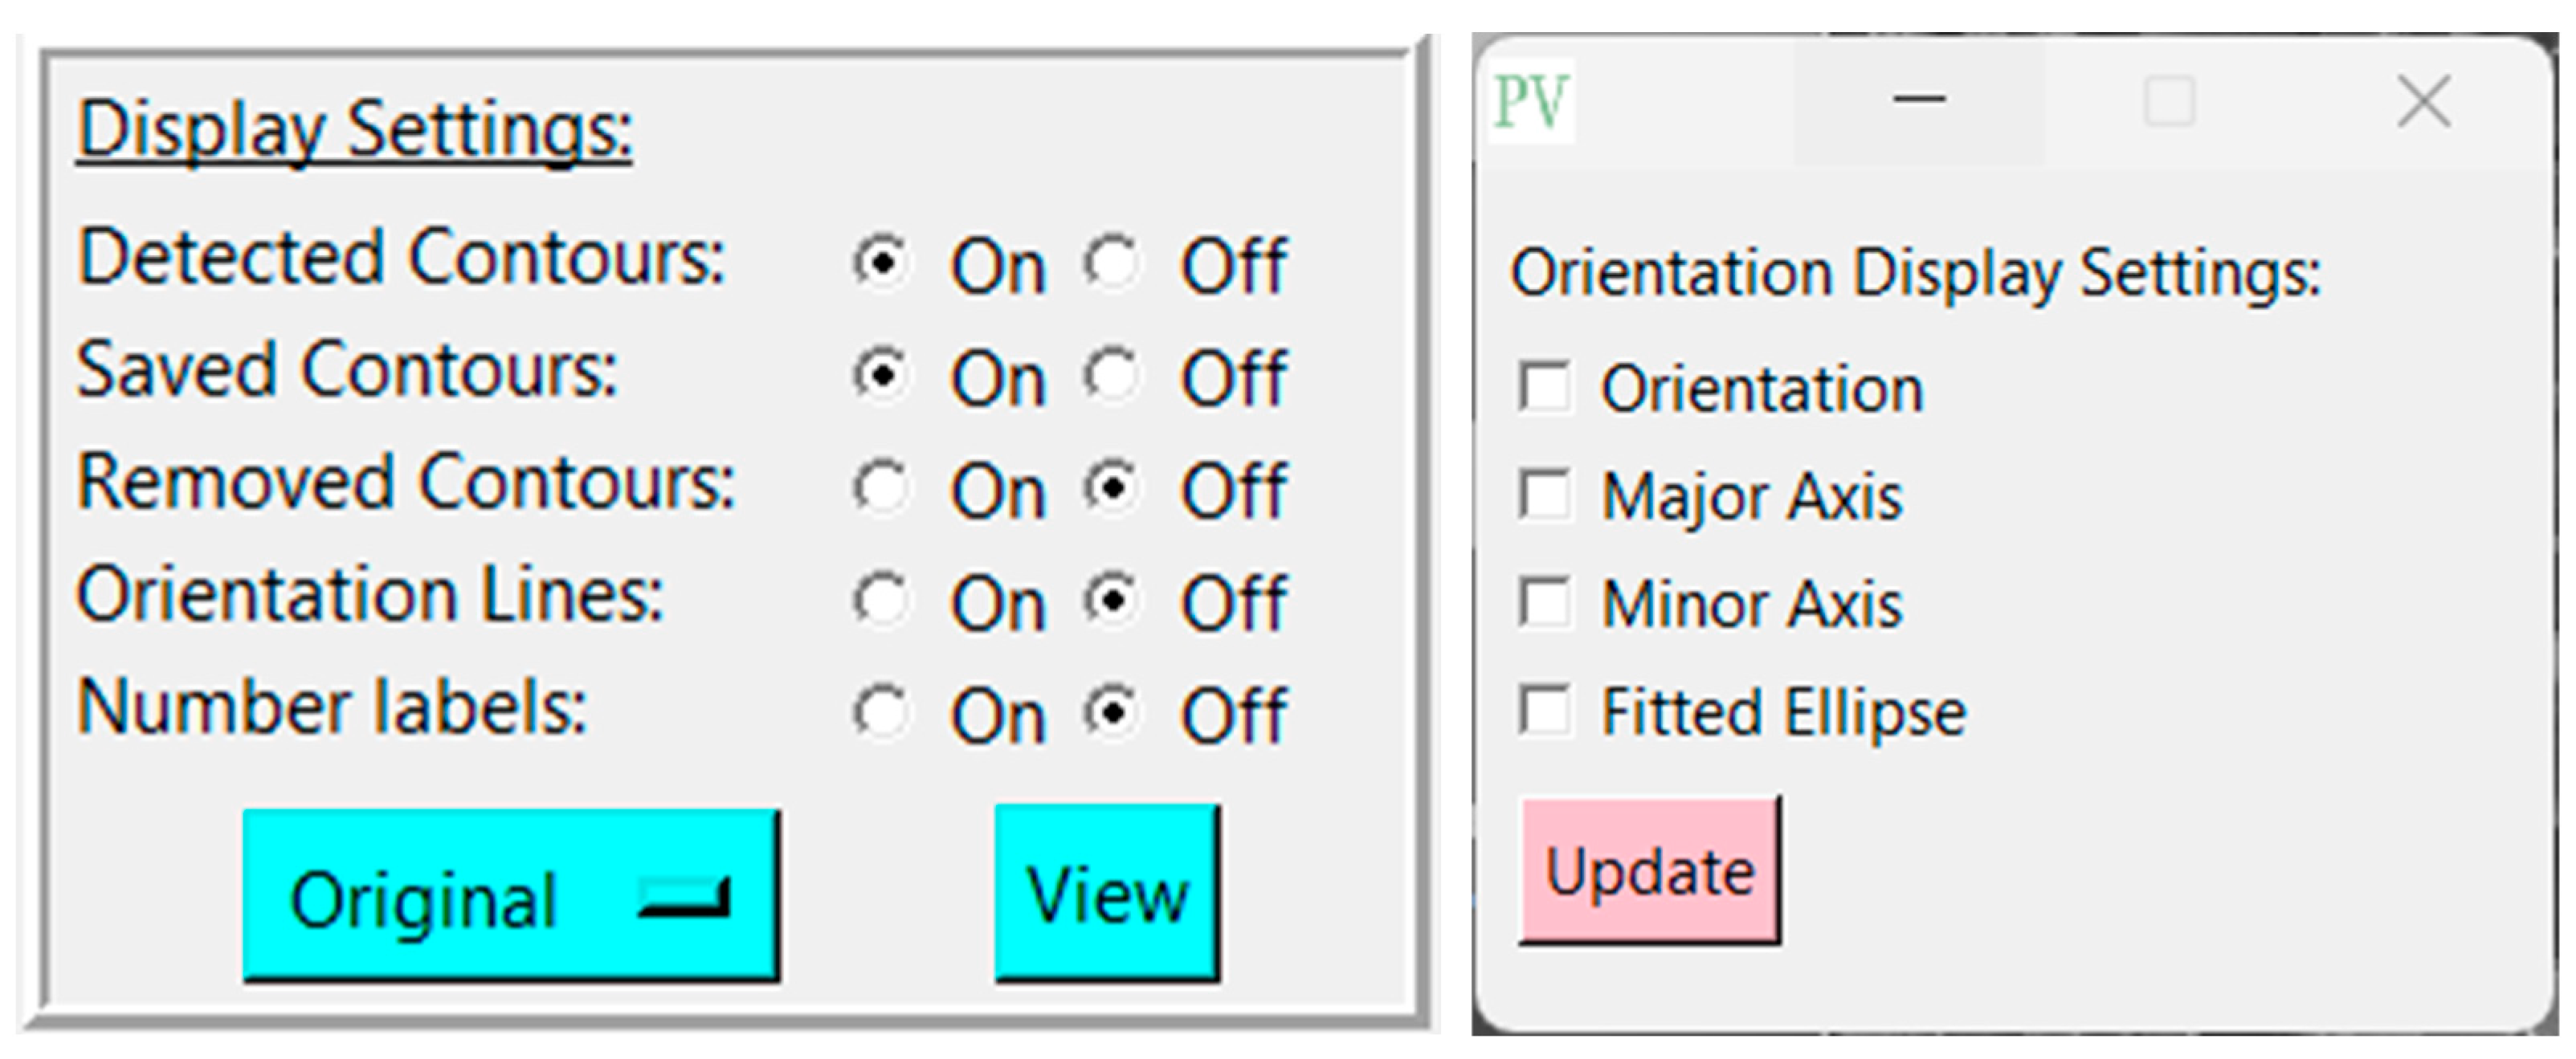The width and height of the screenshot is (2576, 1059).
Task: Tick the Minor Axis checkbox
Action: tap(1545, 603)
